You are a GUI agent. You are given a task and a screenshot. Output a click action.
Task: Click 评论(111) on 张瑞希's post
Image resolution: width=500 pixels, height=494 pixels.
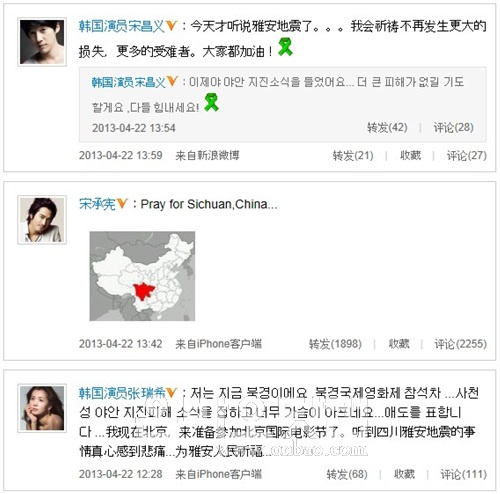464,474
